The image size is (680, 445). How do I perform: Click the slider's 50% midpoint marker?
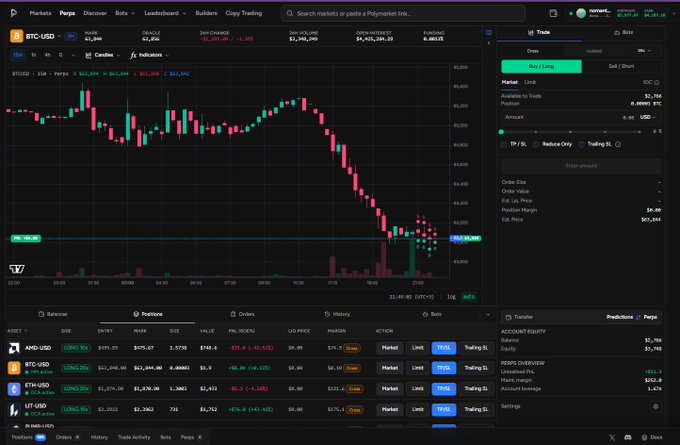(x=570, y=132)
